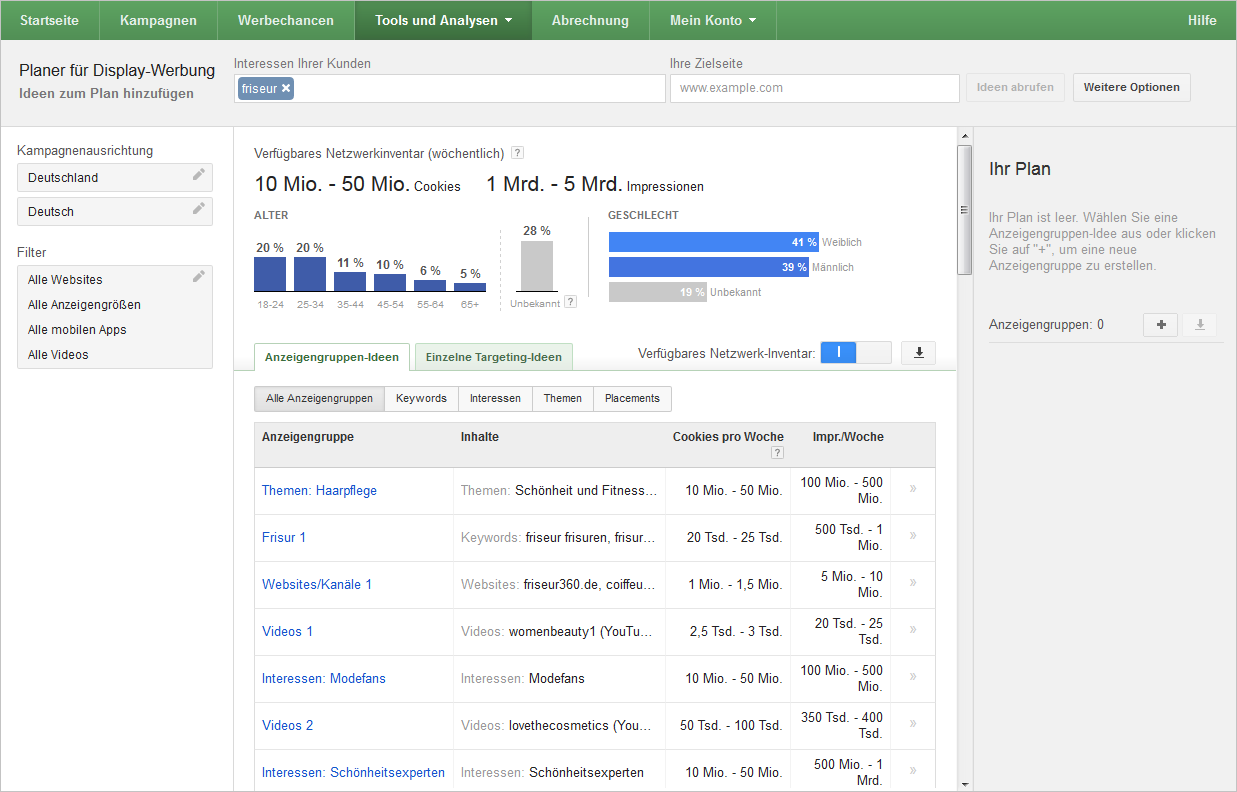Add Interessen: Modefans to plan

pyautogui.click(x=913, y=677)
